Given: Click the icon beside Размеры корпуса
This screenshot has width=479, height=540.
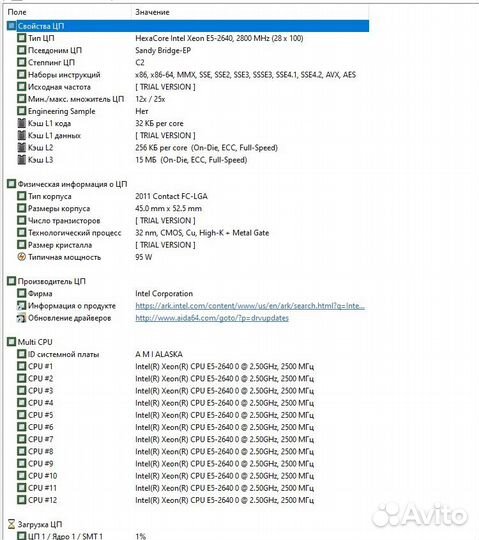Looking at the screenshot, I should (x=22, y=208).
